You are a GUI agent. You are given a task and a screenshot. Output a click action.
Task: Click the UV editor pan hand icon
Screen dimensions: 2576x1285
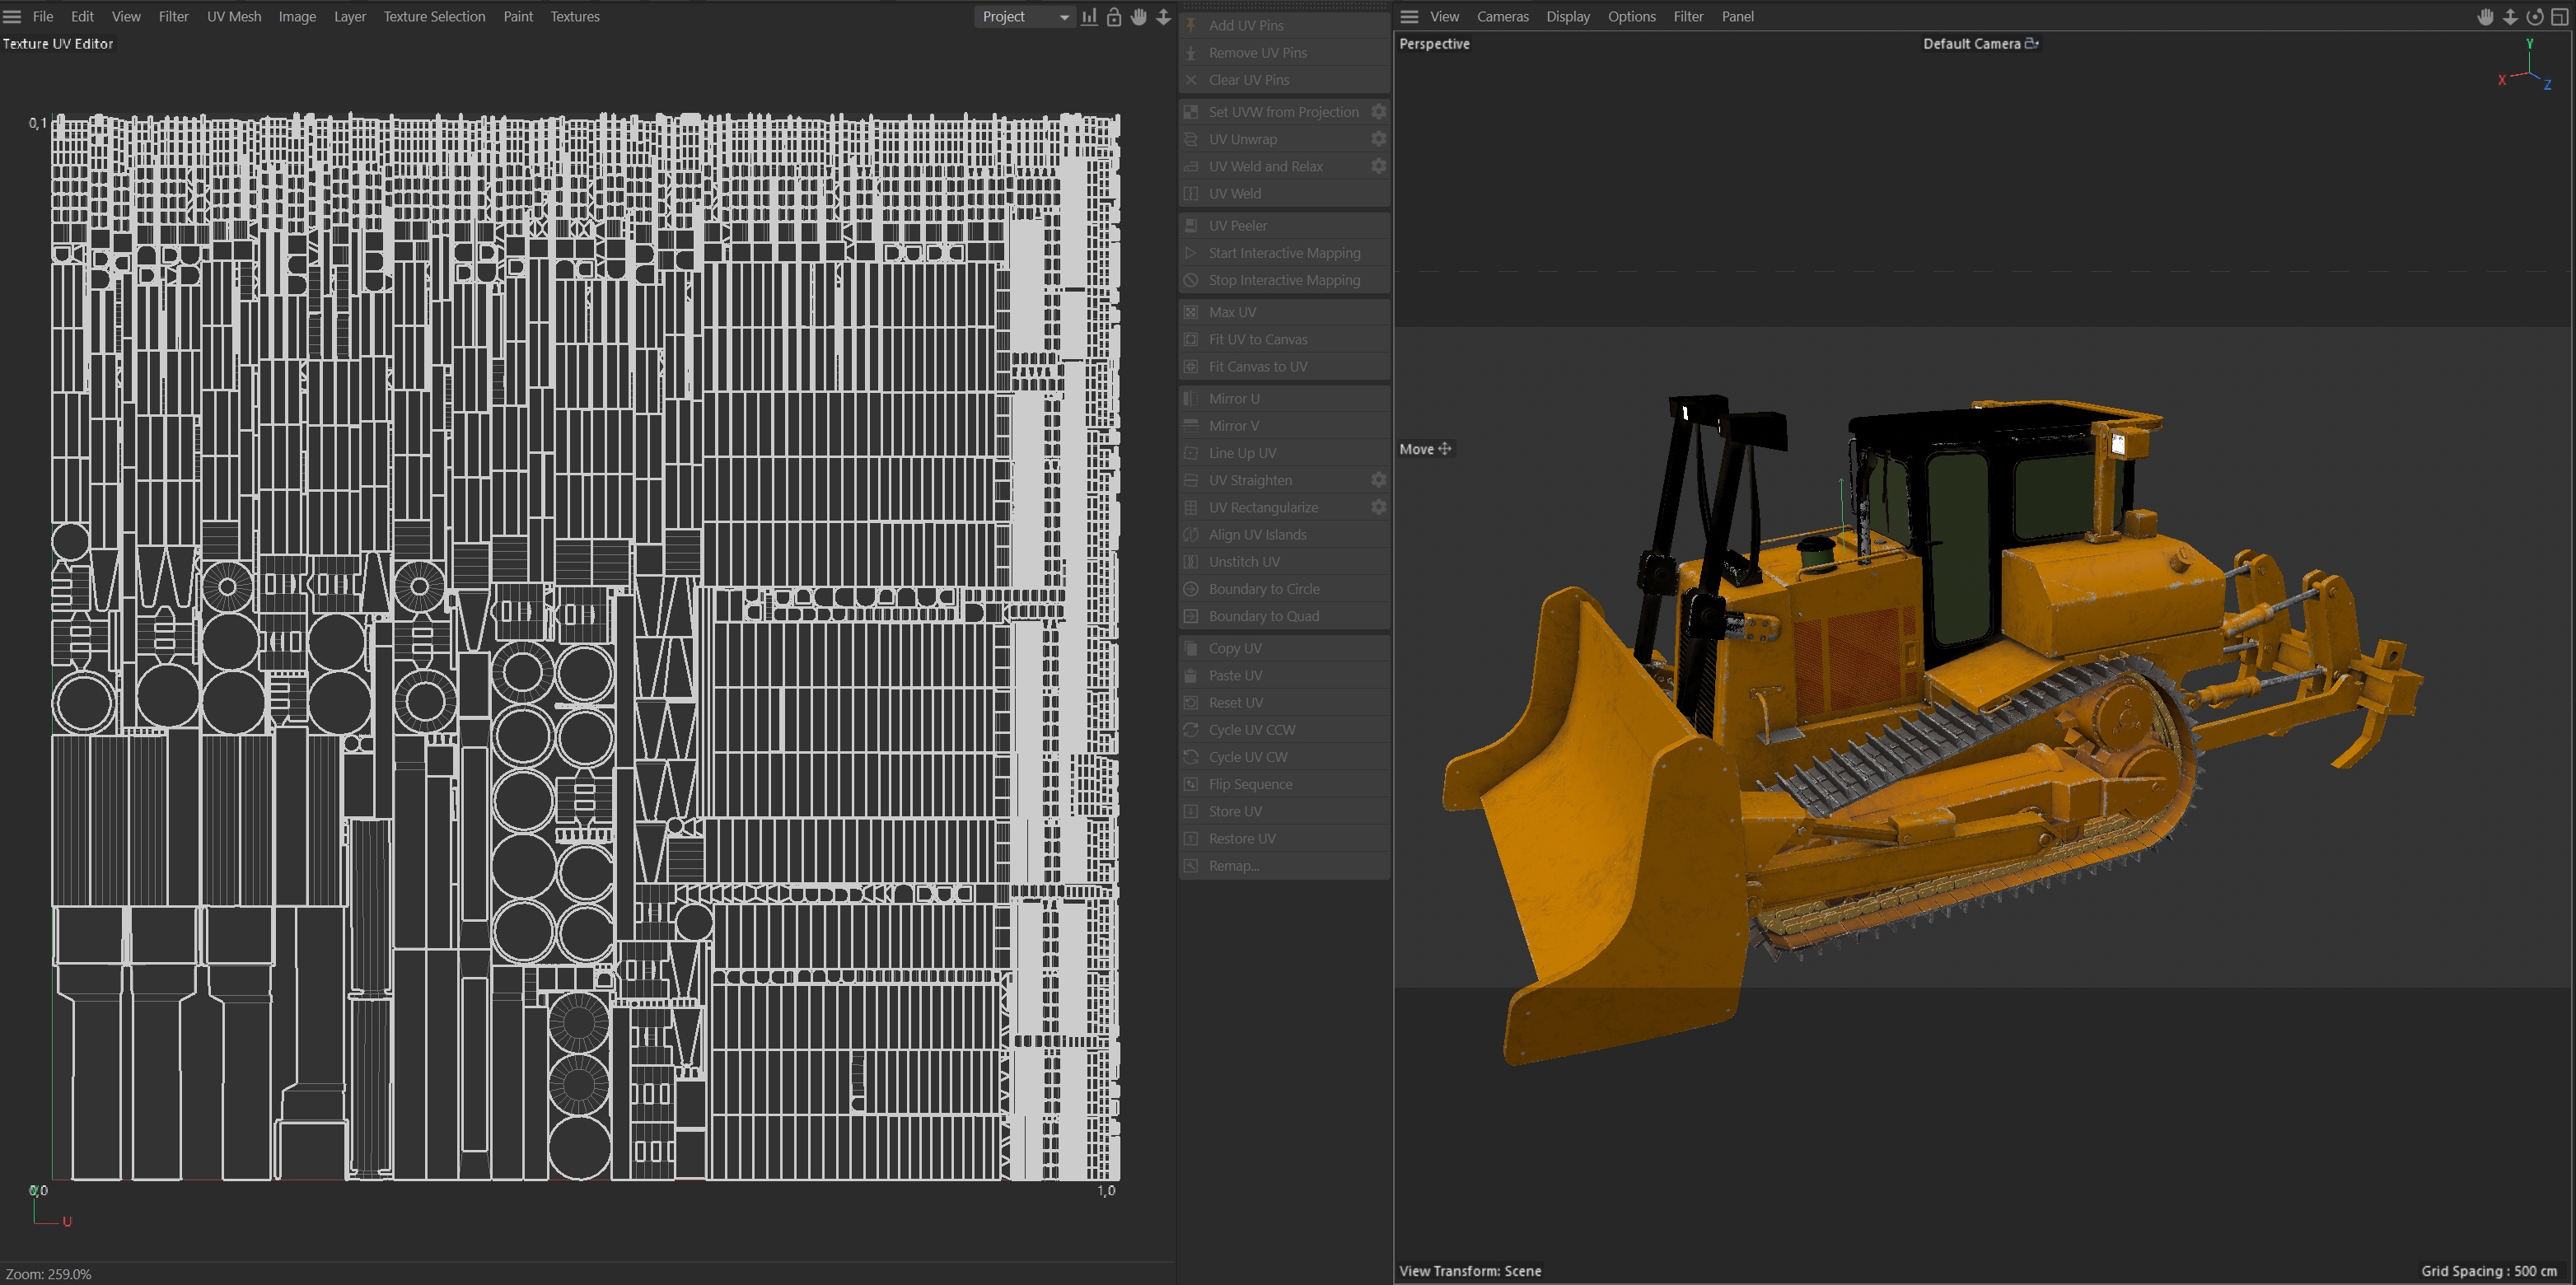coord(1138,17)
